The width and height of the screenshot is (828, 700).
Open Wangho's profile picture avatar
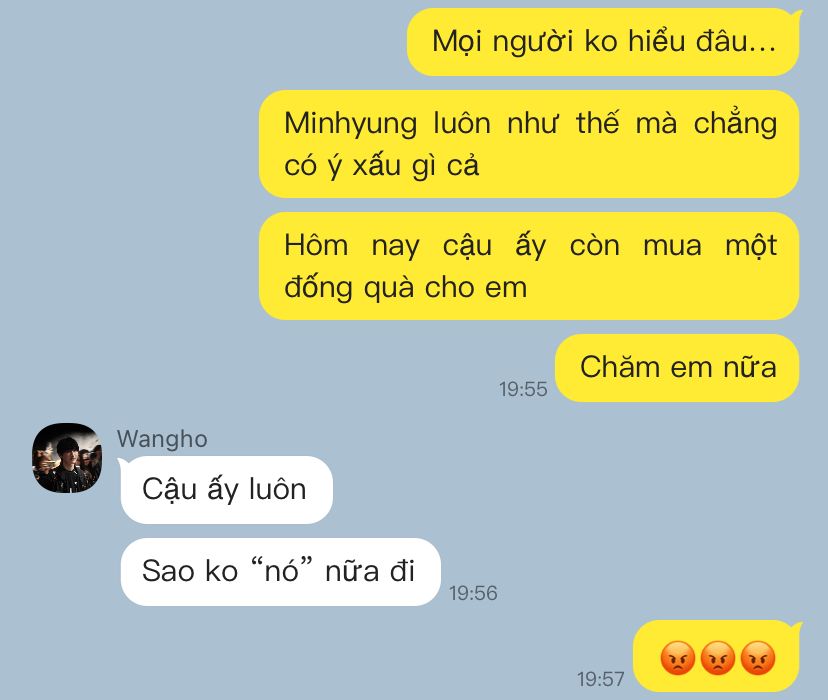67,458
